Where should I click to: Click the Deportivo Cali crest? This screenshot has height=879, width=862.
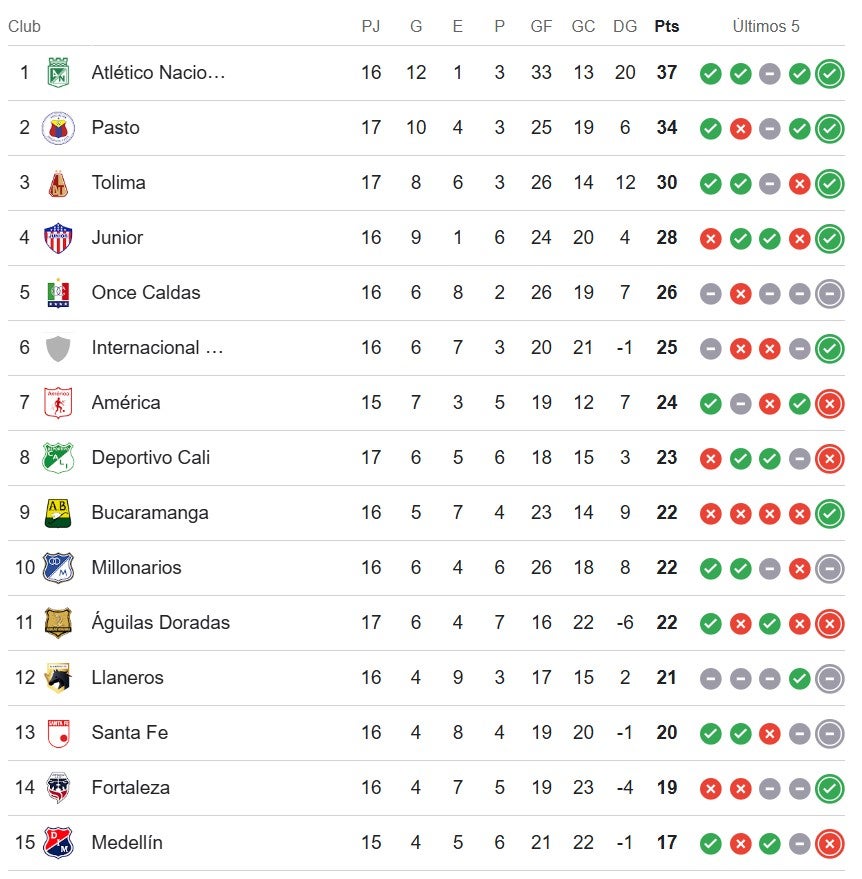pyautogui.click(x=58, y=458)
